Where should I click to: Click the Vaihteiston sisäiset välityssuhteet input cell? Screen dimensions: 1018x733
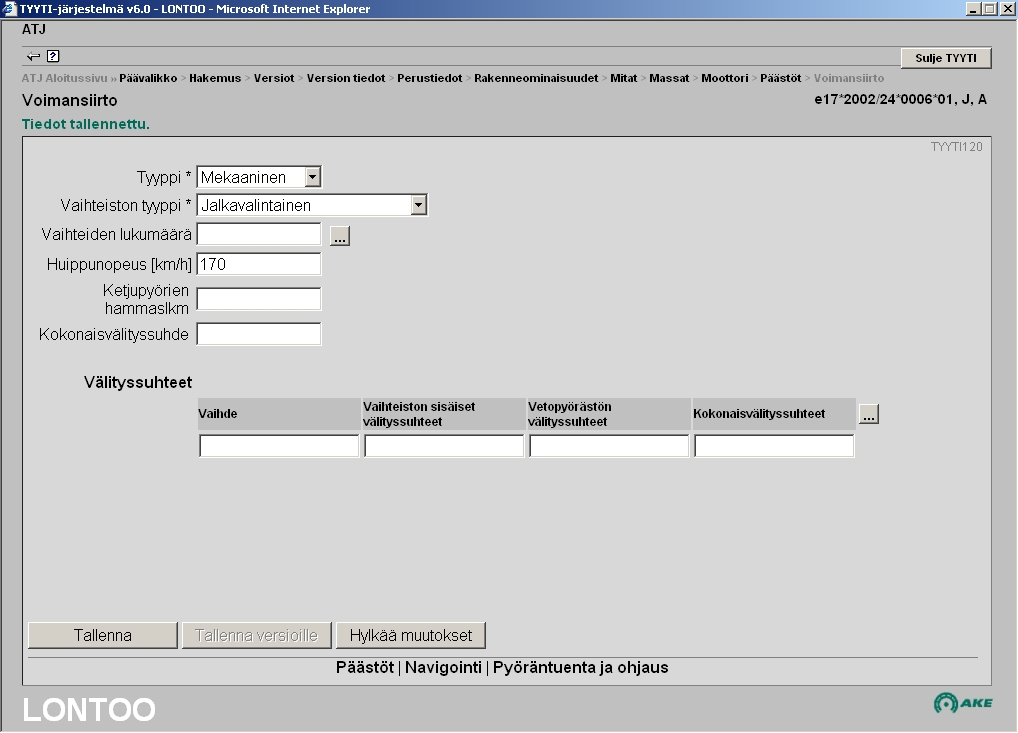443,446
